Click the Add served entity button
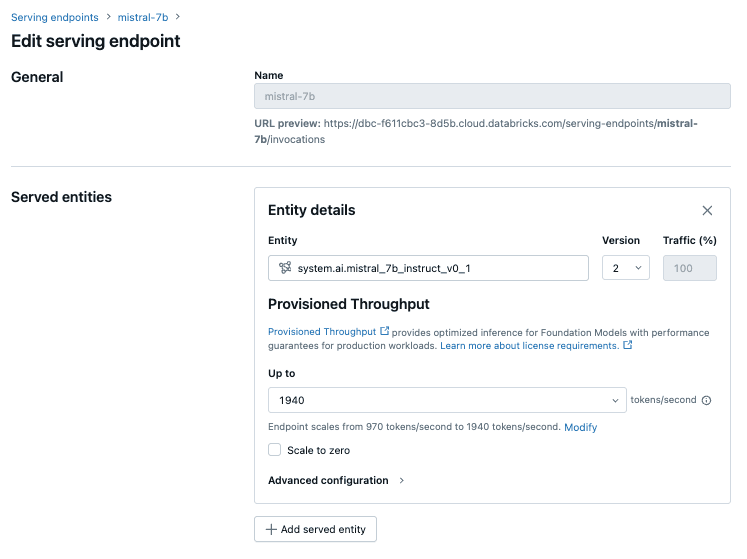Screen dimensions: 747x559 315,529
